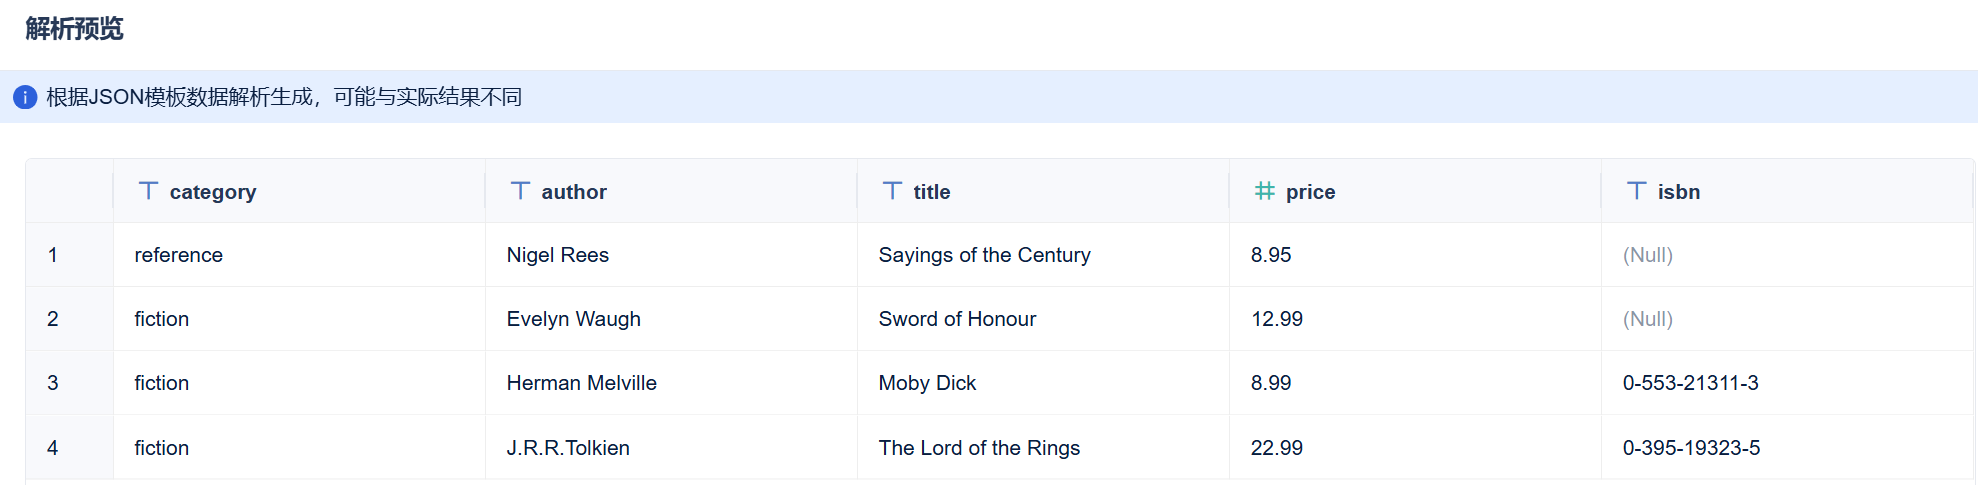The width and height of the screenshot is (1978, 485).
Task: Click row number 3 in the table
Action: coord(52,383)
